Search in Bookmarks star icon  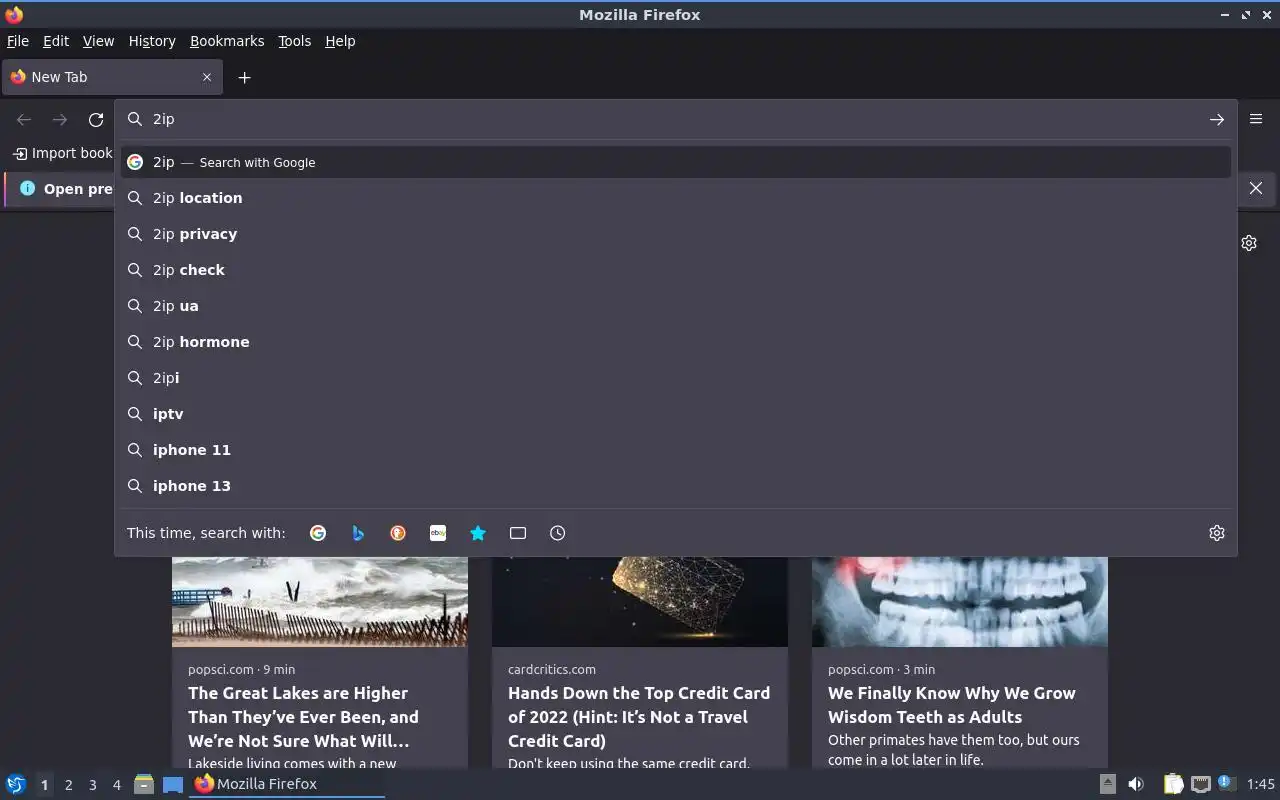point(478,533)
